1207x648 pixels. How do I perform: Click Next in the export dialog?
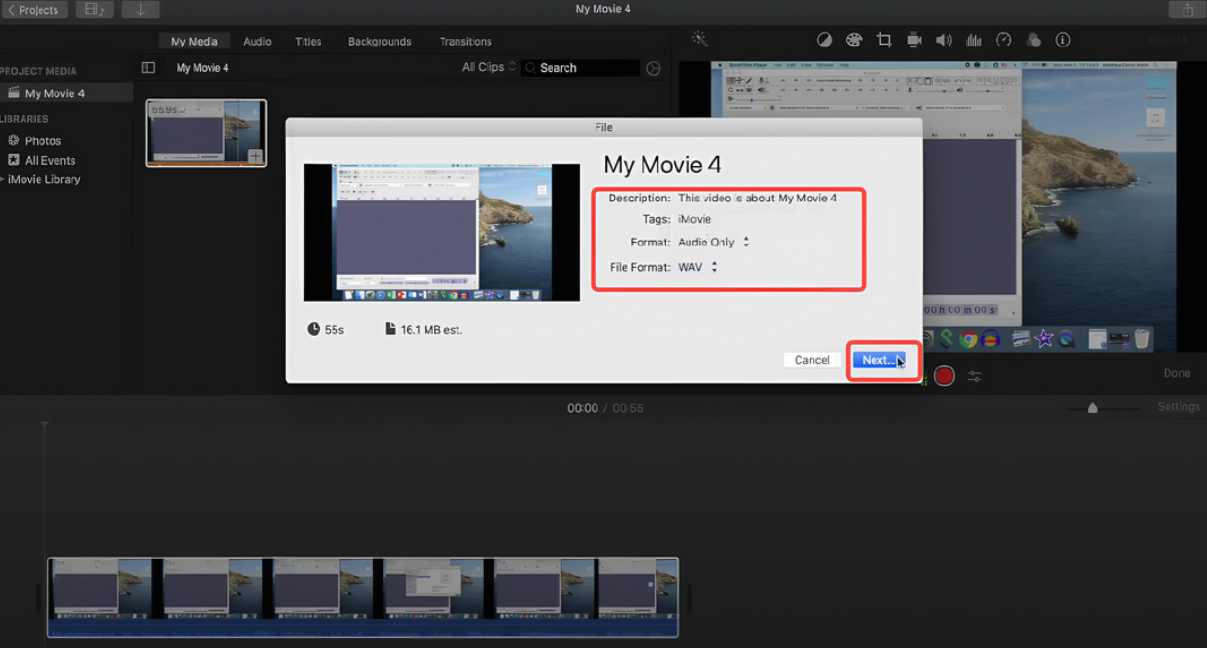click(879, 360)
